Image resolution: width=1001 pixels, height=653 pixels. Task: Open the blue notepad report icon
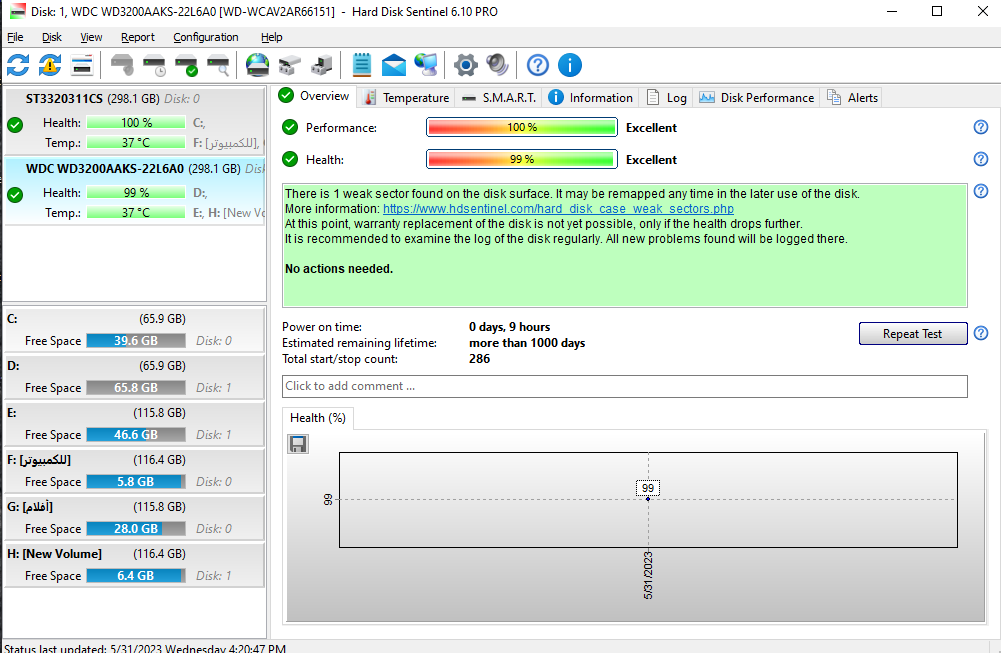click(362, 66)
